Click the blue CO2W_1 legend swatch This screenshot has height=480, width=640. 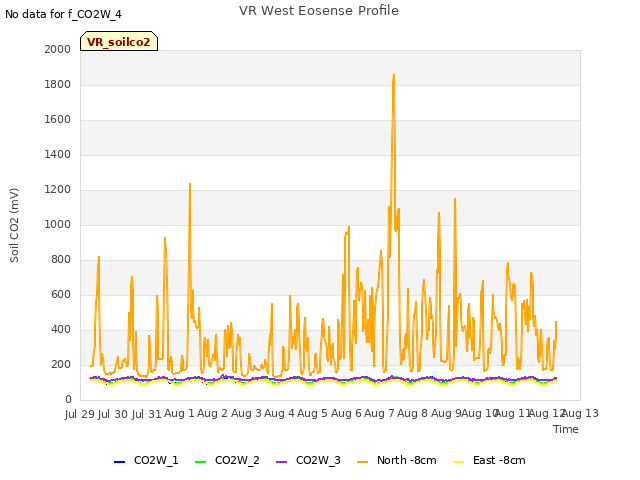click(x=119, y=462)
